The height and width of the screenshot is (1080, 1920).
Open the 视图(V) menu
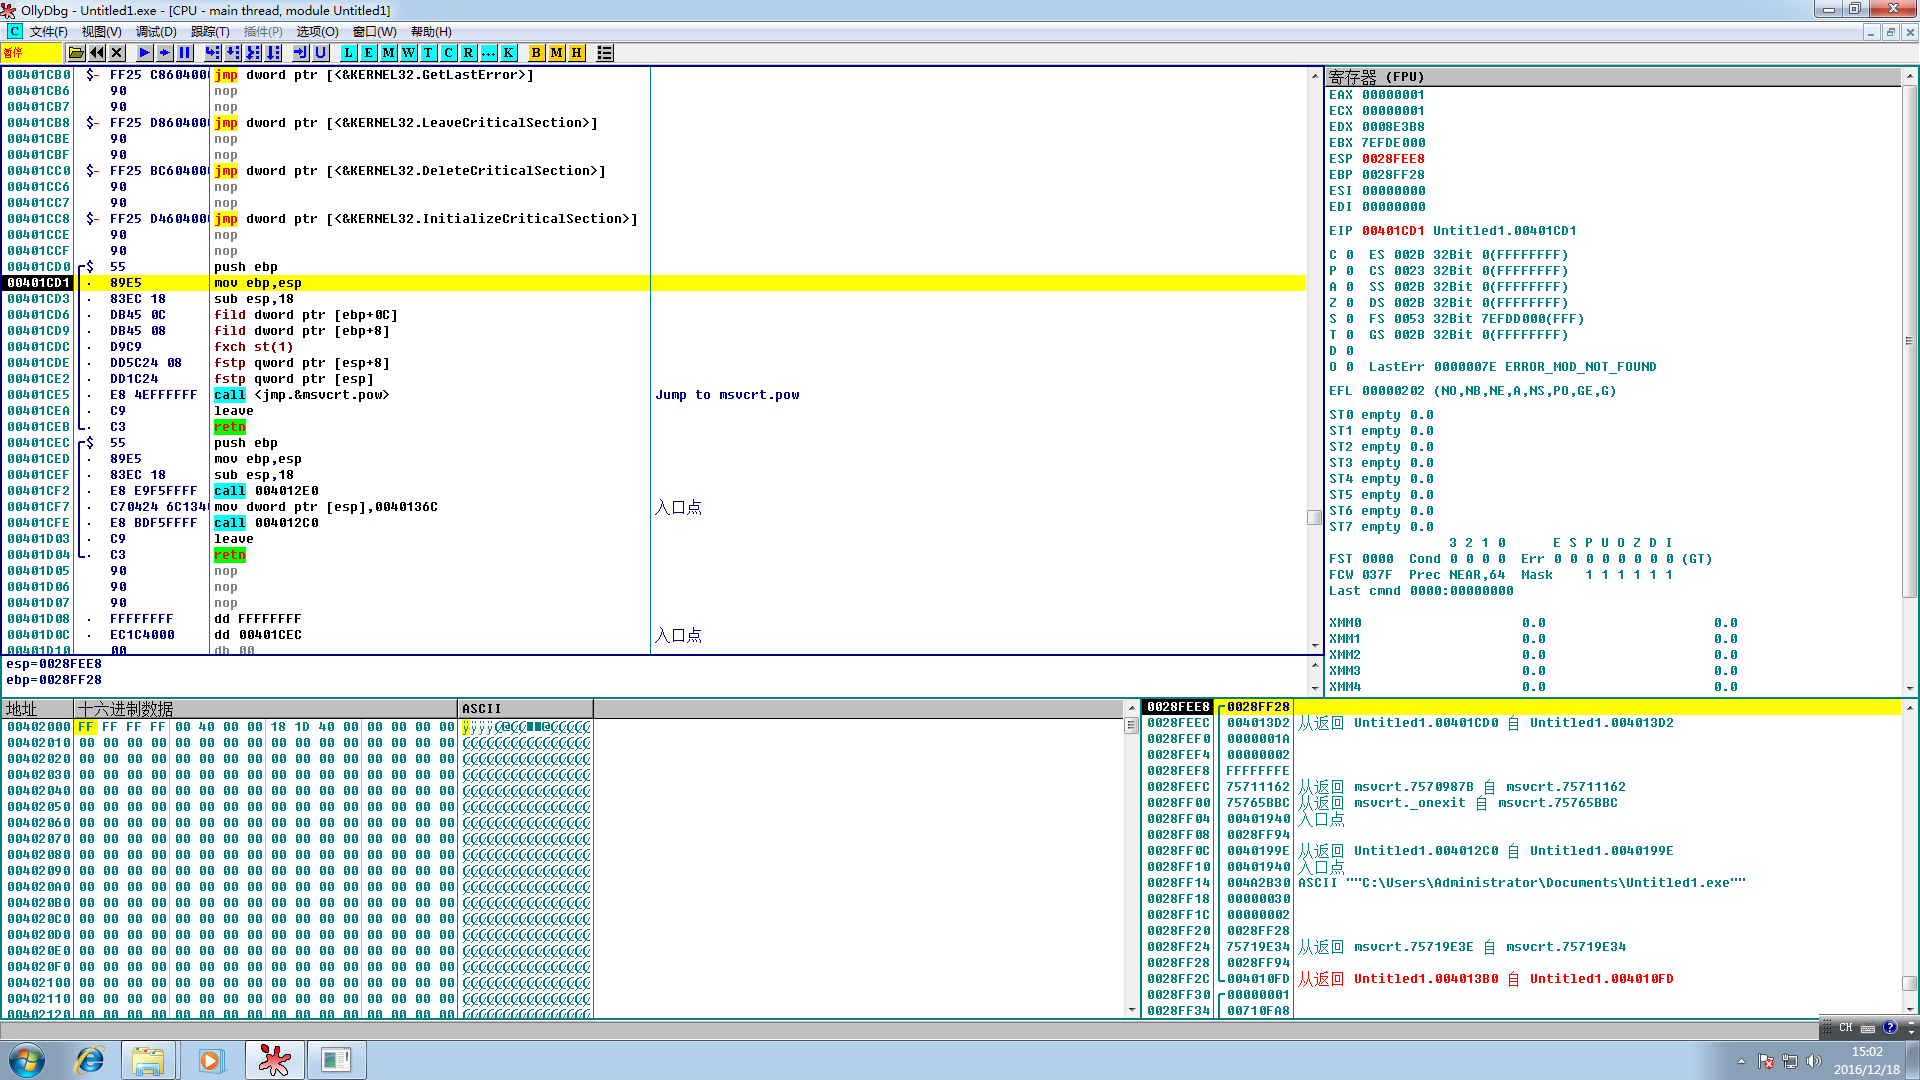pos(102,32)
